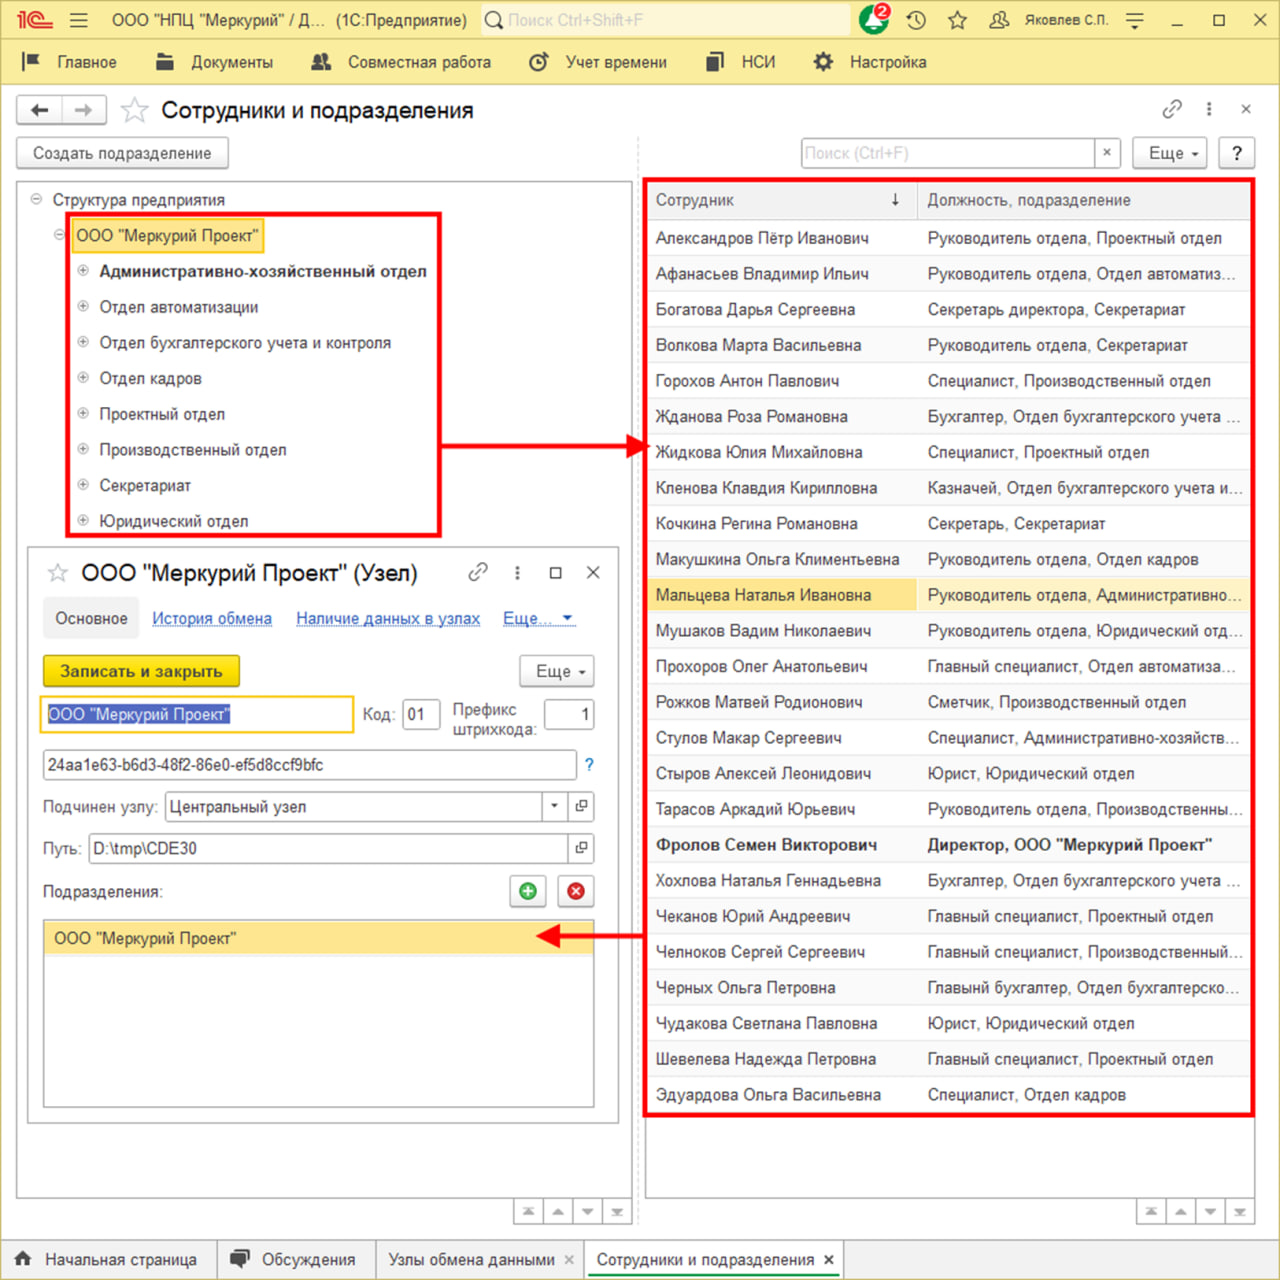Viewport: 1280px width, 1280px height.
Task: Open the НСИ menu section
Action: [740, 62]
